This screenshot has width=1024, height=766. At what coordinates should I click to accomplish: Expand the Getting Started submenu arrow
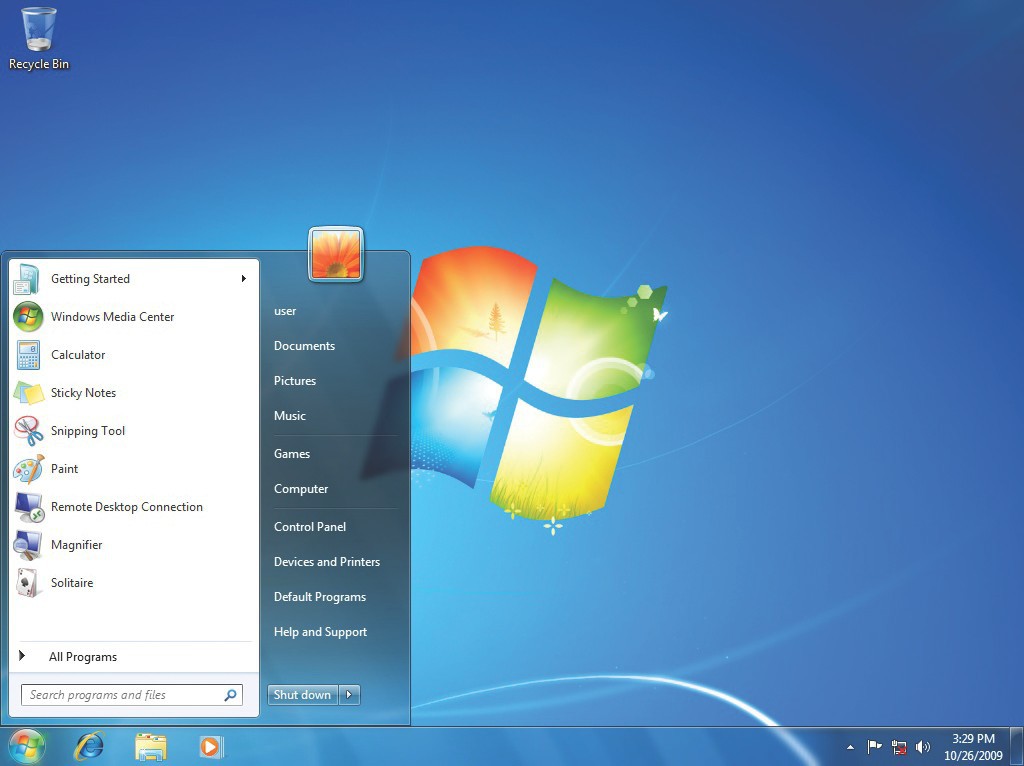tap(243, 279)
